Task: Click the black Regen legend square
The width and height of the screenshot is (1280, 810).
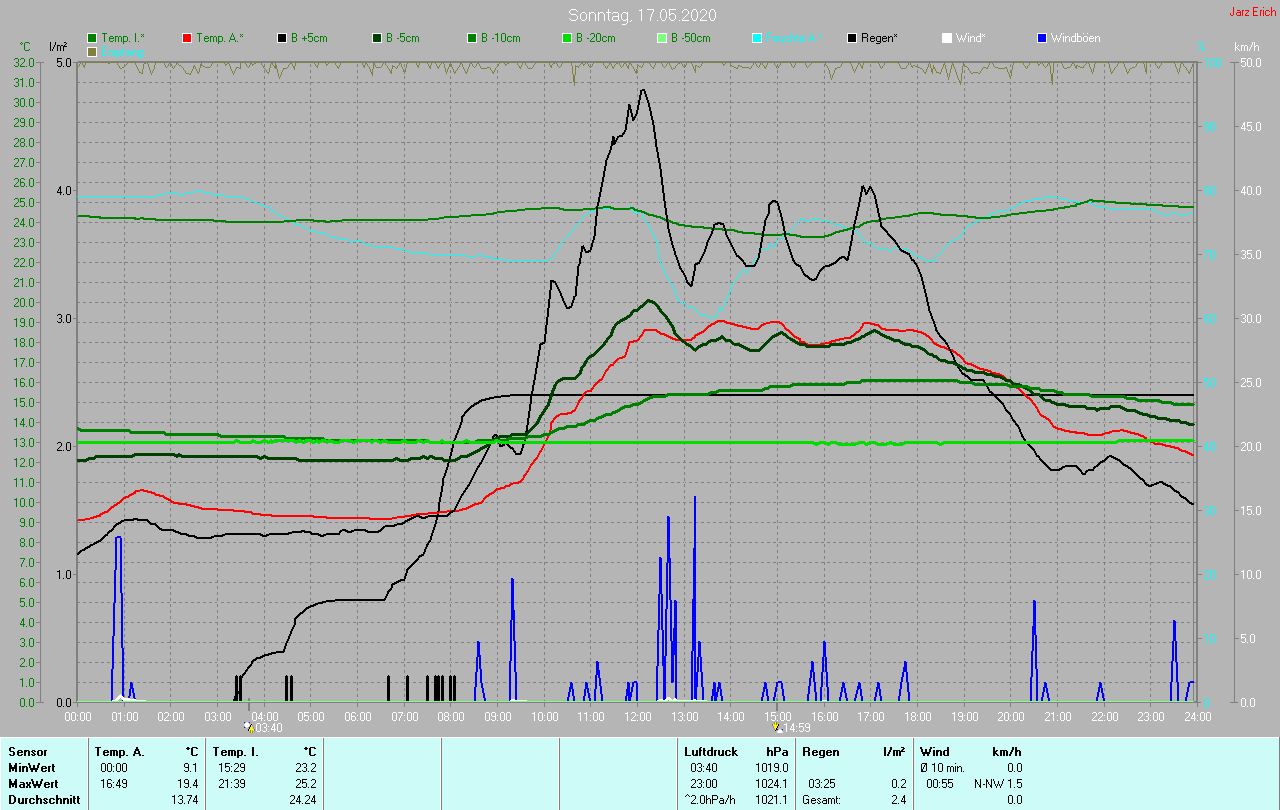Action: click(852, 38)
